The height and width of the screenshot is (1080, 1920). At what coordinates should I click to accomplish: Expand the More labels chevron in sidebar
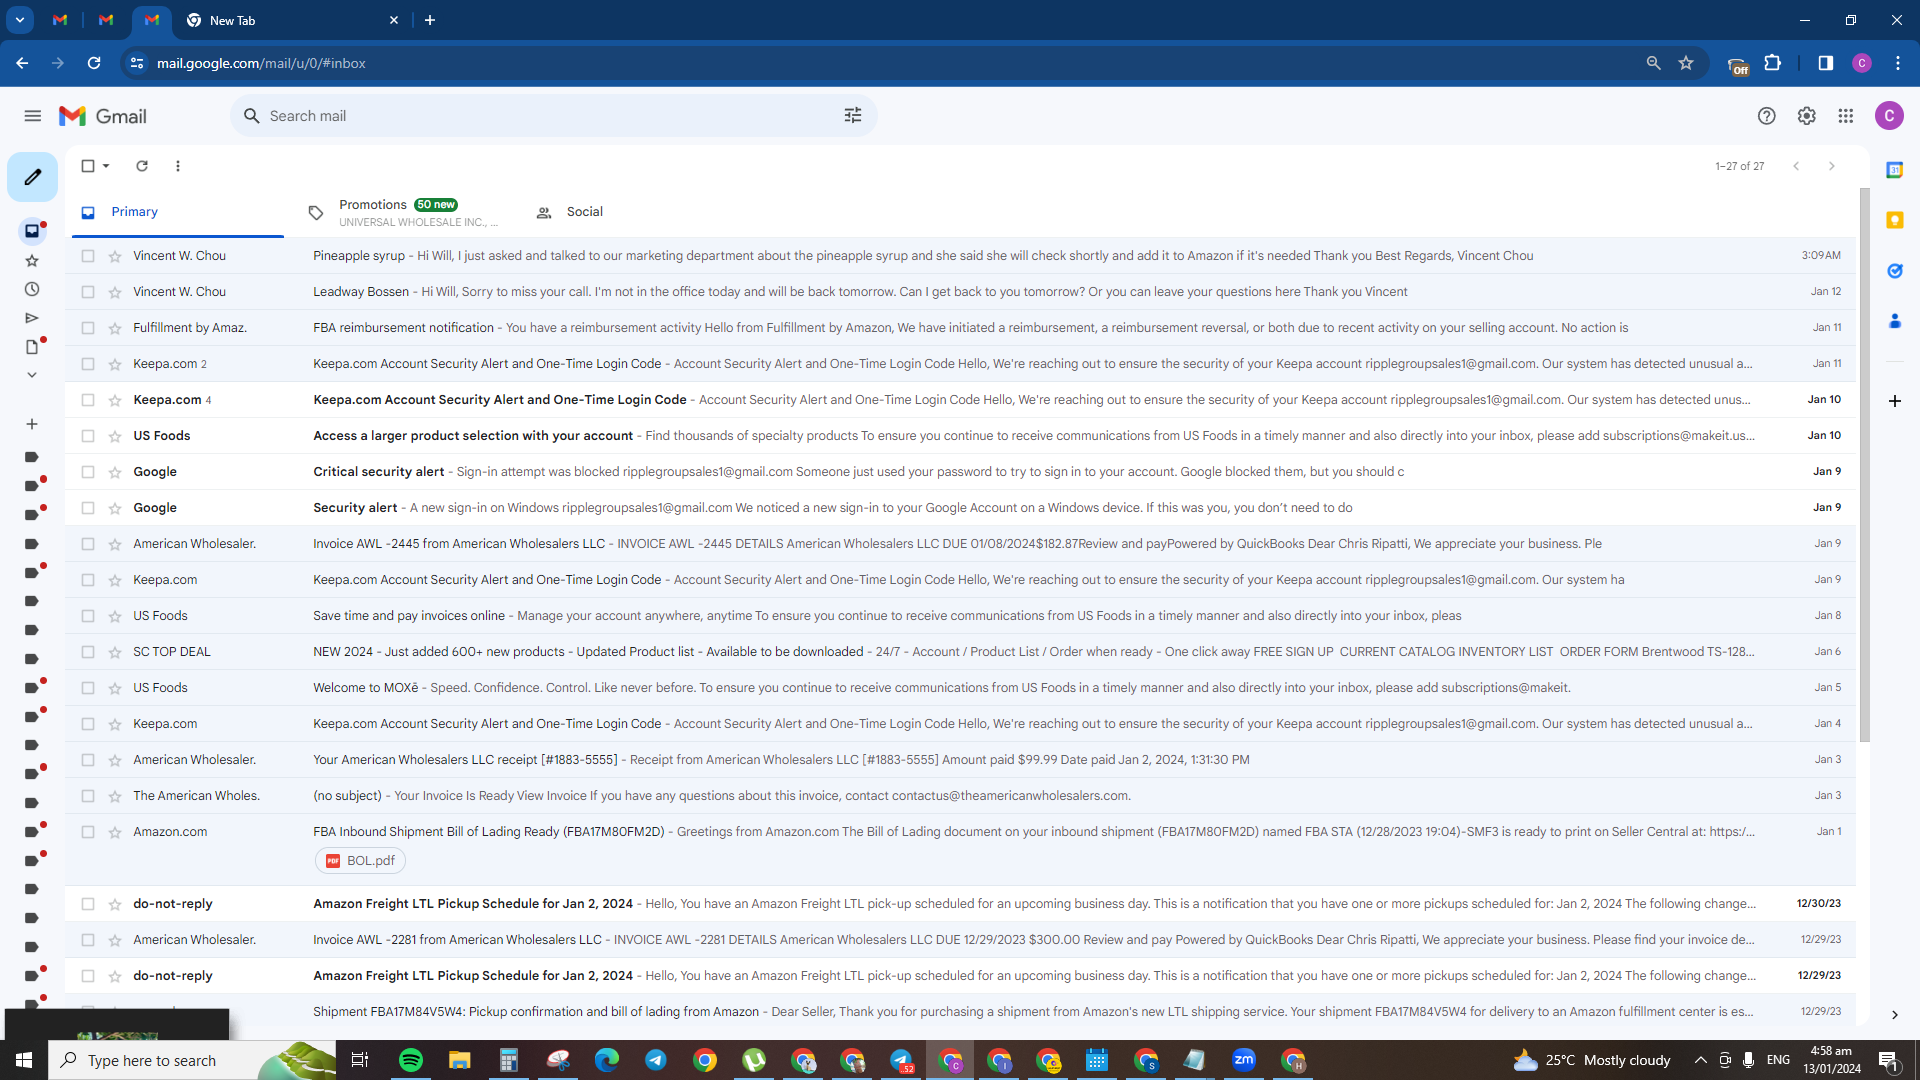32,375
